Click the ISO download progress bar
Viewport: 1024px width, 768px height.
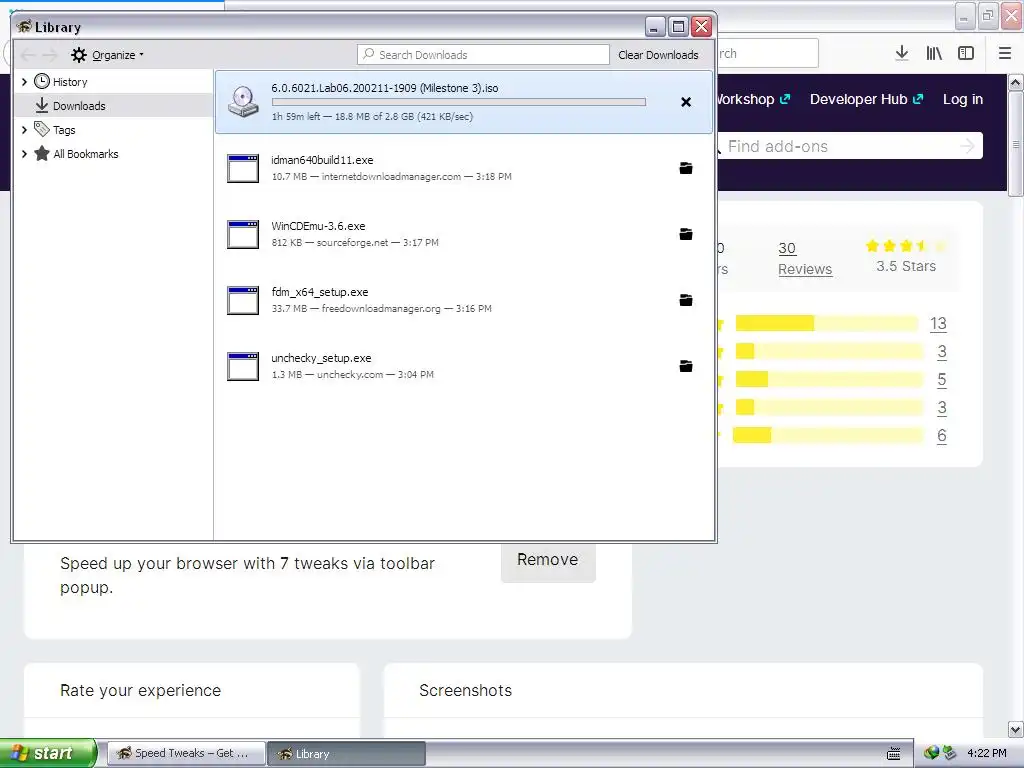pos(458,102)
